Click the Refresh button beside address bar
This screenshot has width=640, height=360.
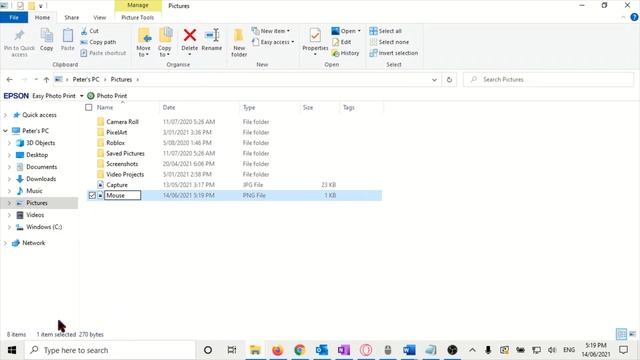pos(449,80)
